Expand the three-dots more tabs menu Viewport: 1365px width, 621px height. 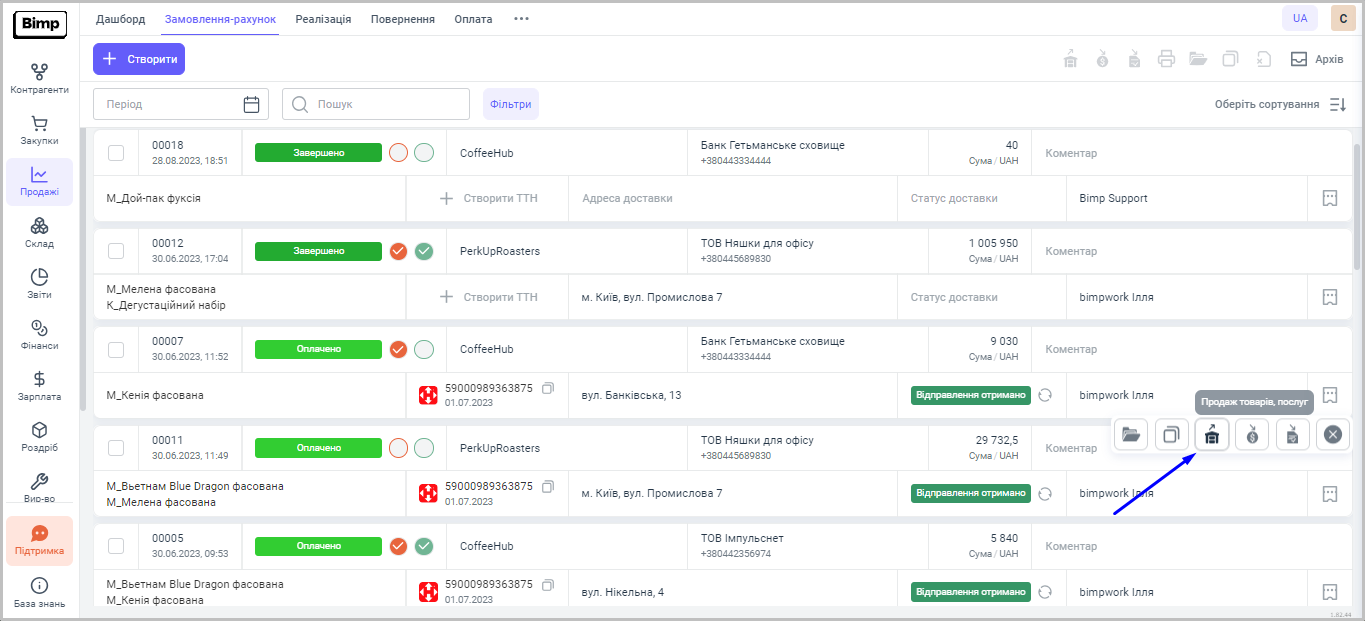pos(521,19)
